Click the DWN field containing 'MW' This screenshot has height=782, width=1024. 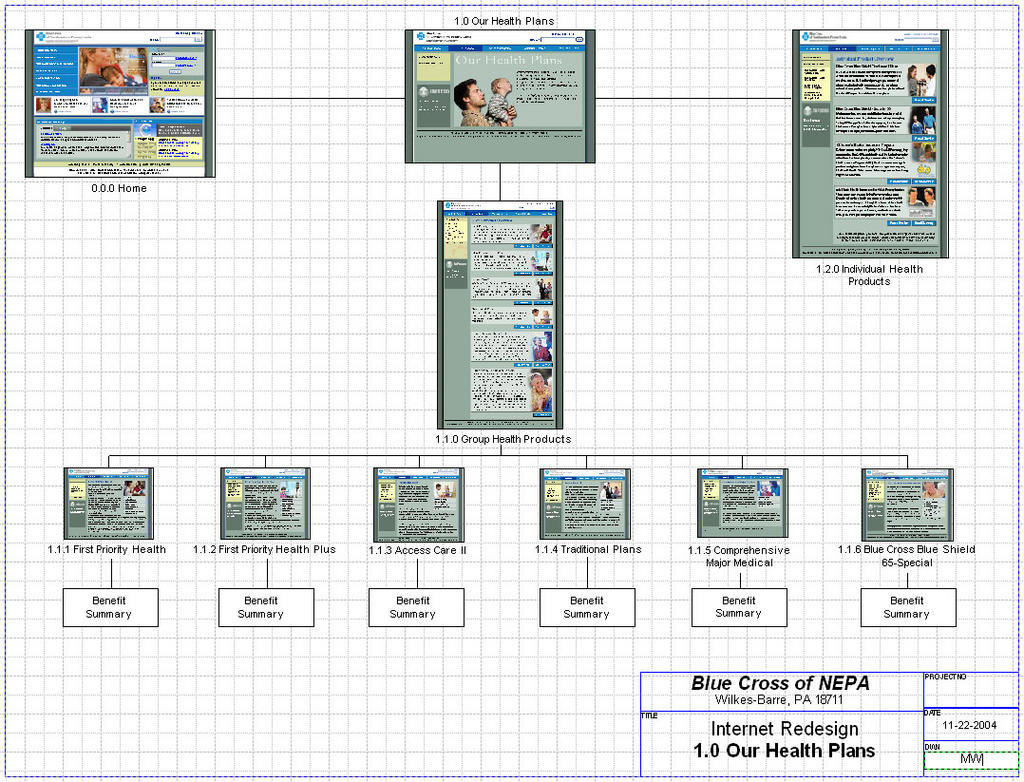[x=970, y=760]
